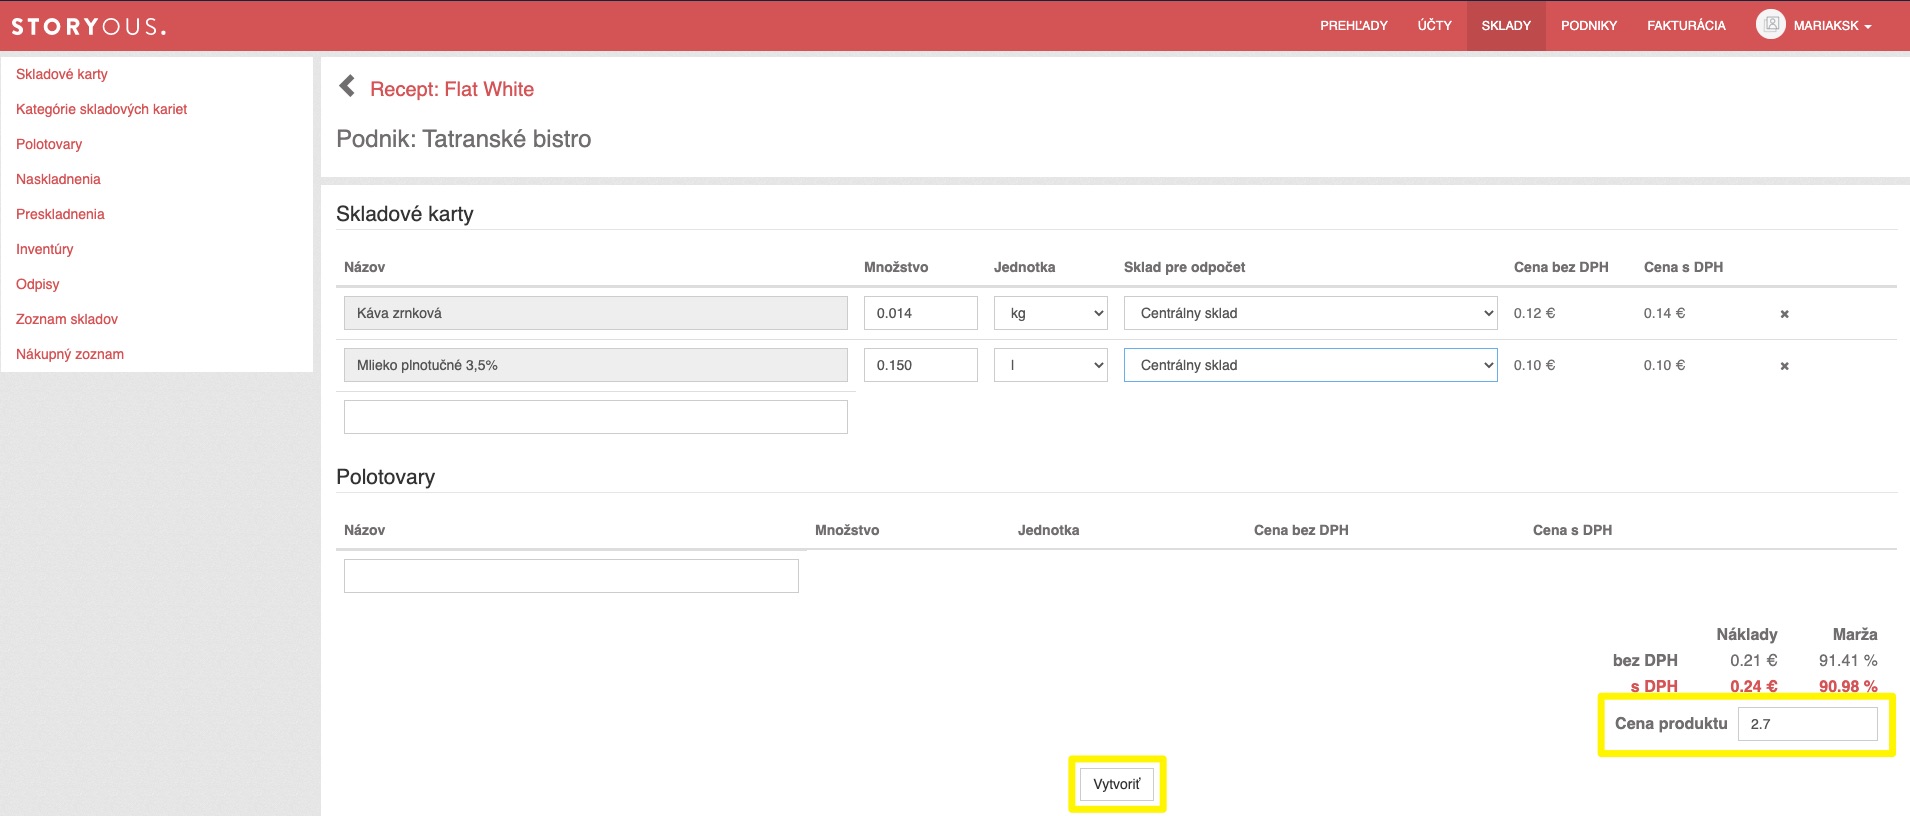Open the PREHĽADY menu
The height and width of the screenshot is (816, 1910).
coord(1354,26)
